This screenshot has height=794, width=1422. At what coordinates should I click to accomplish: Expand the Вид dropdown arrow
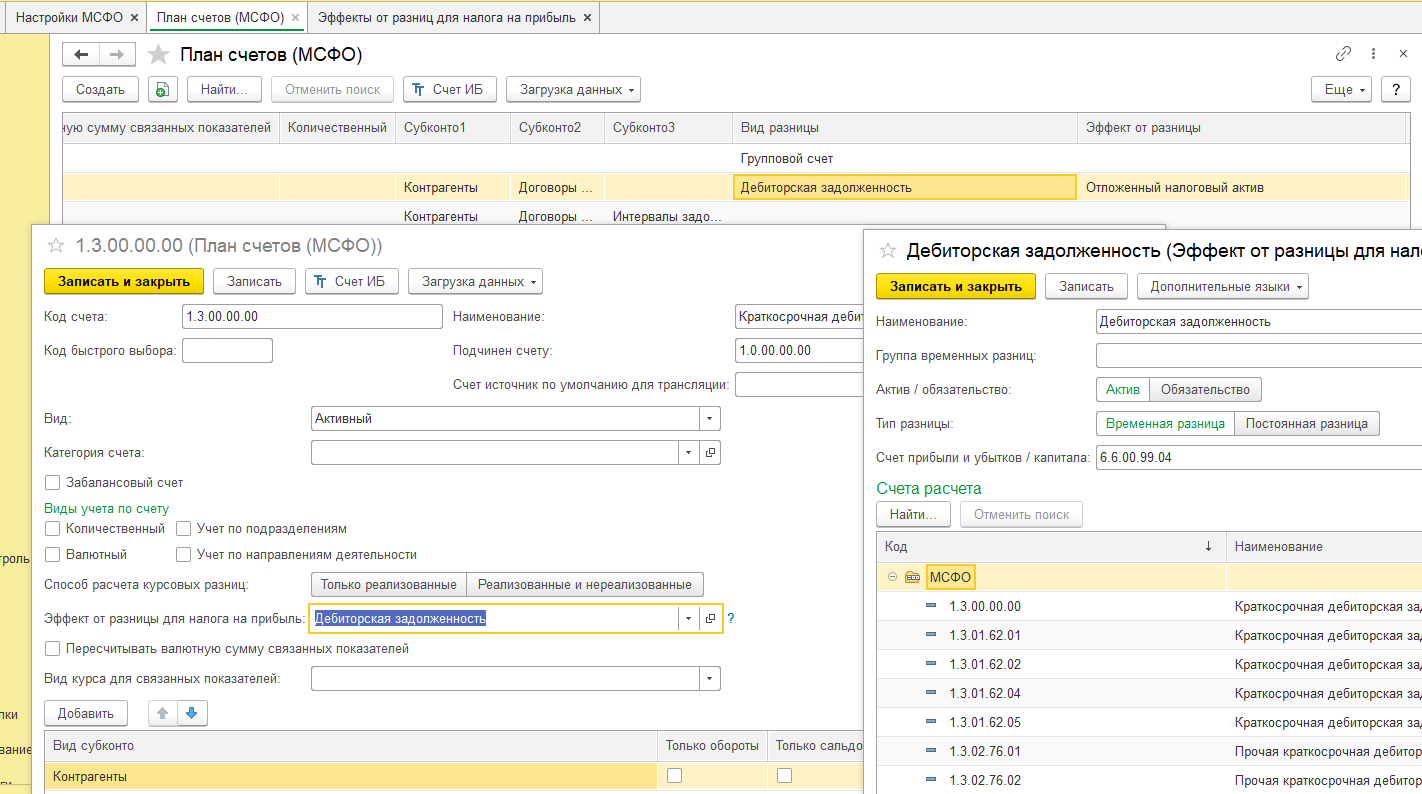709,419
